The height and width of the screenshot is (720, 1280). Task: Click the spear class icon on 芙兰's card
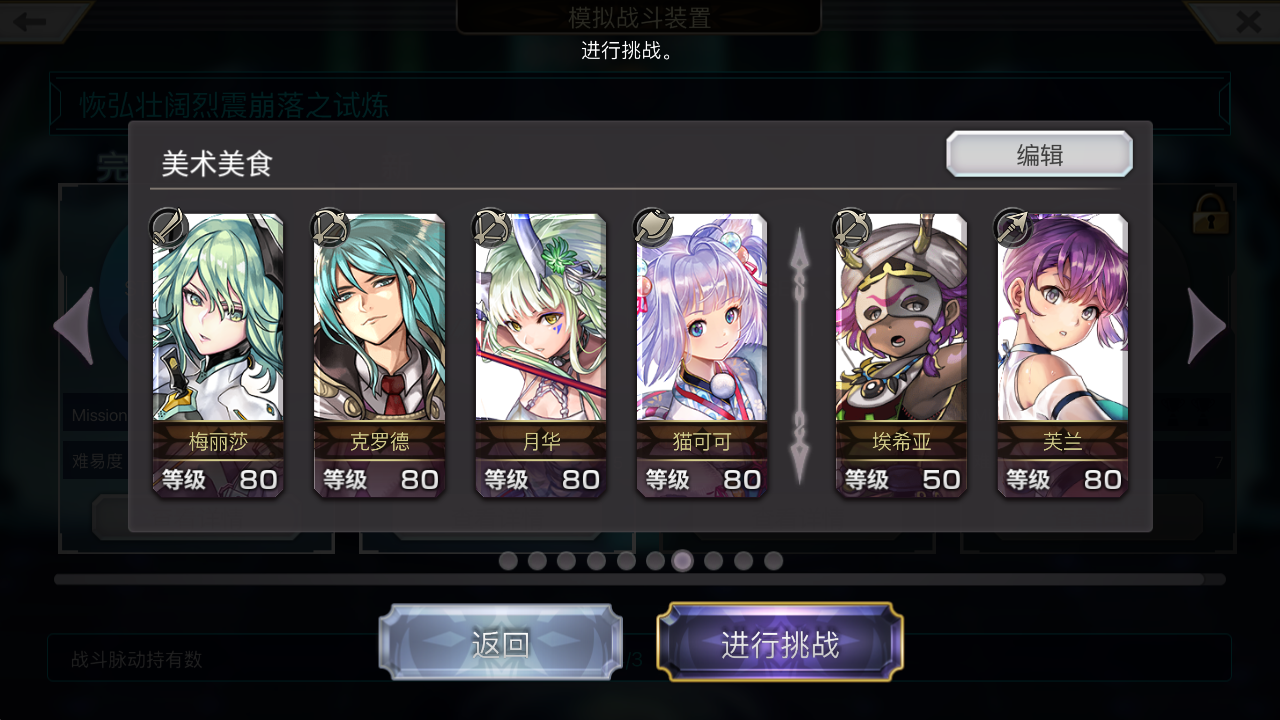[1013, 227]
